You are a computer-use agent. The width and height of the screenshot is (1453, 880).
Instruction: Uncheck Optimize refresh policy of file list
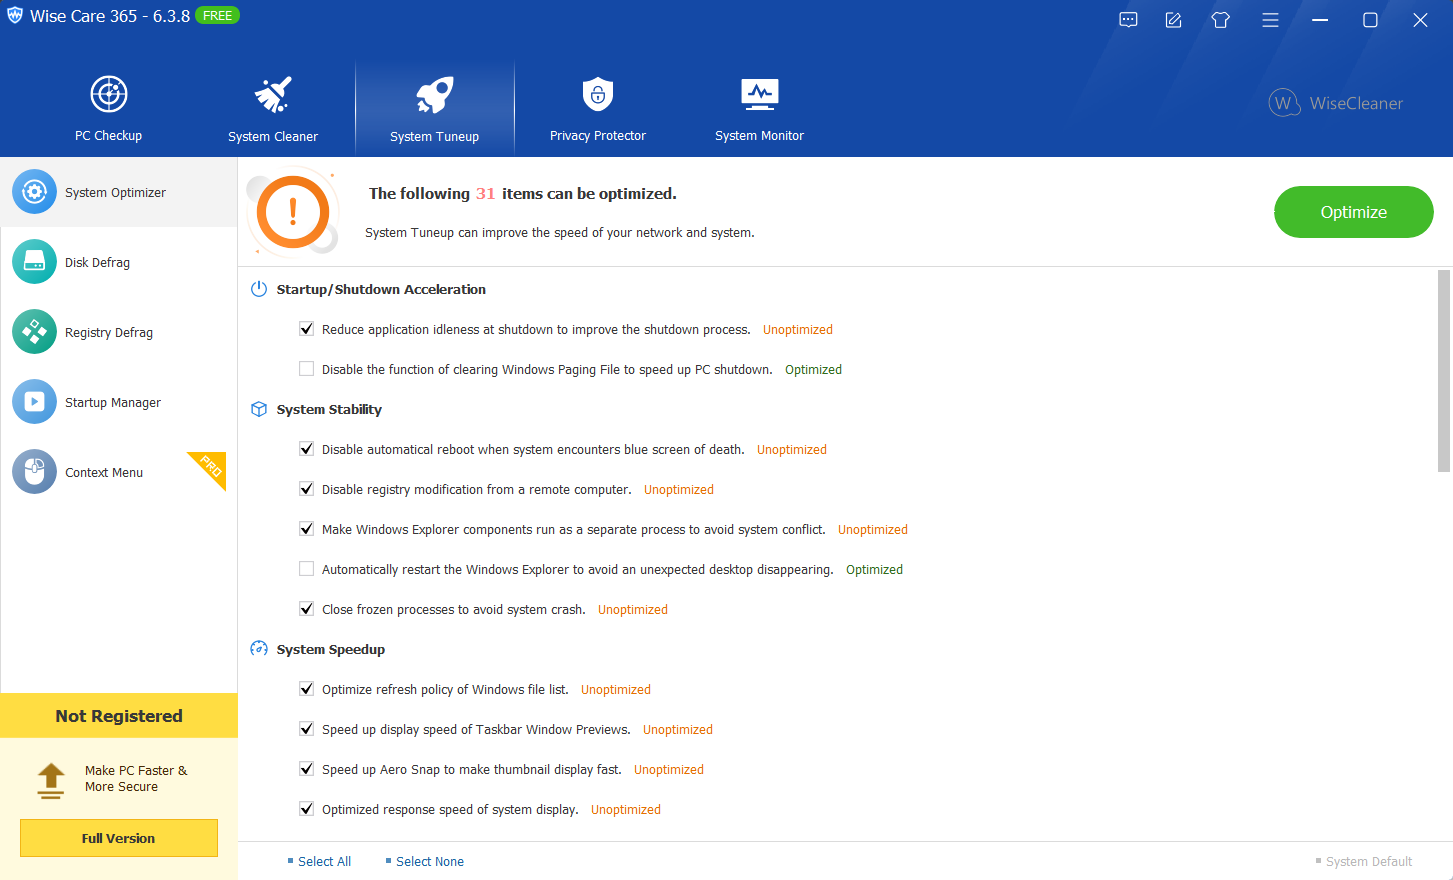tap(307, 689)
